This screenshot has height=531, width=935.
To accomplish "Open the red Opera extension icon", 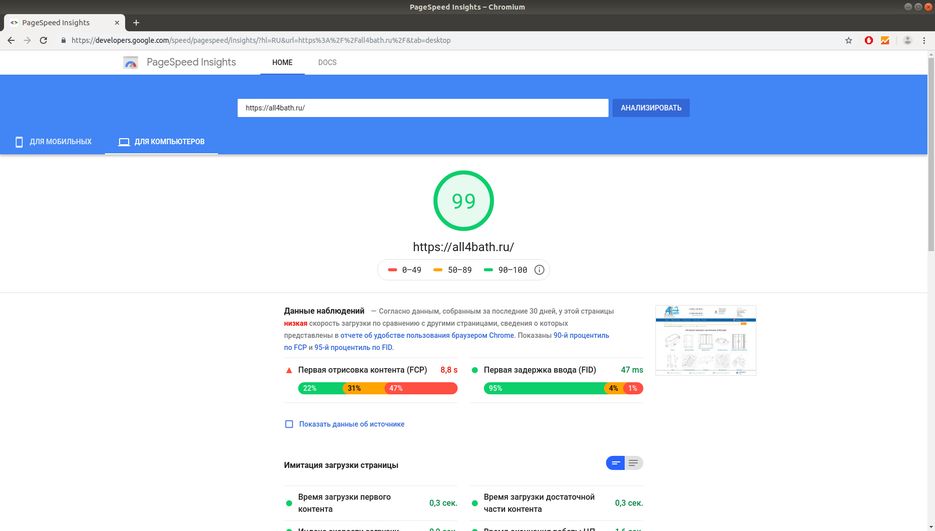I will [x=869, y=41].
